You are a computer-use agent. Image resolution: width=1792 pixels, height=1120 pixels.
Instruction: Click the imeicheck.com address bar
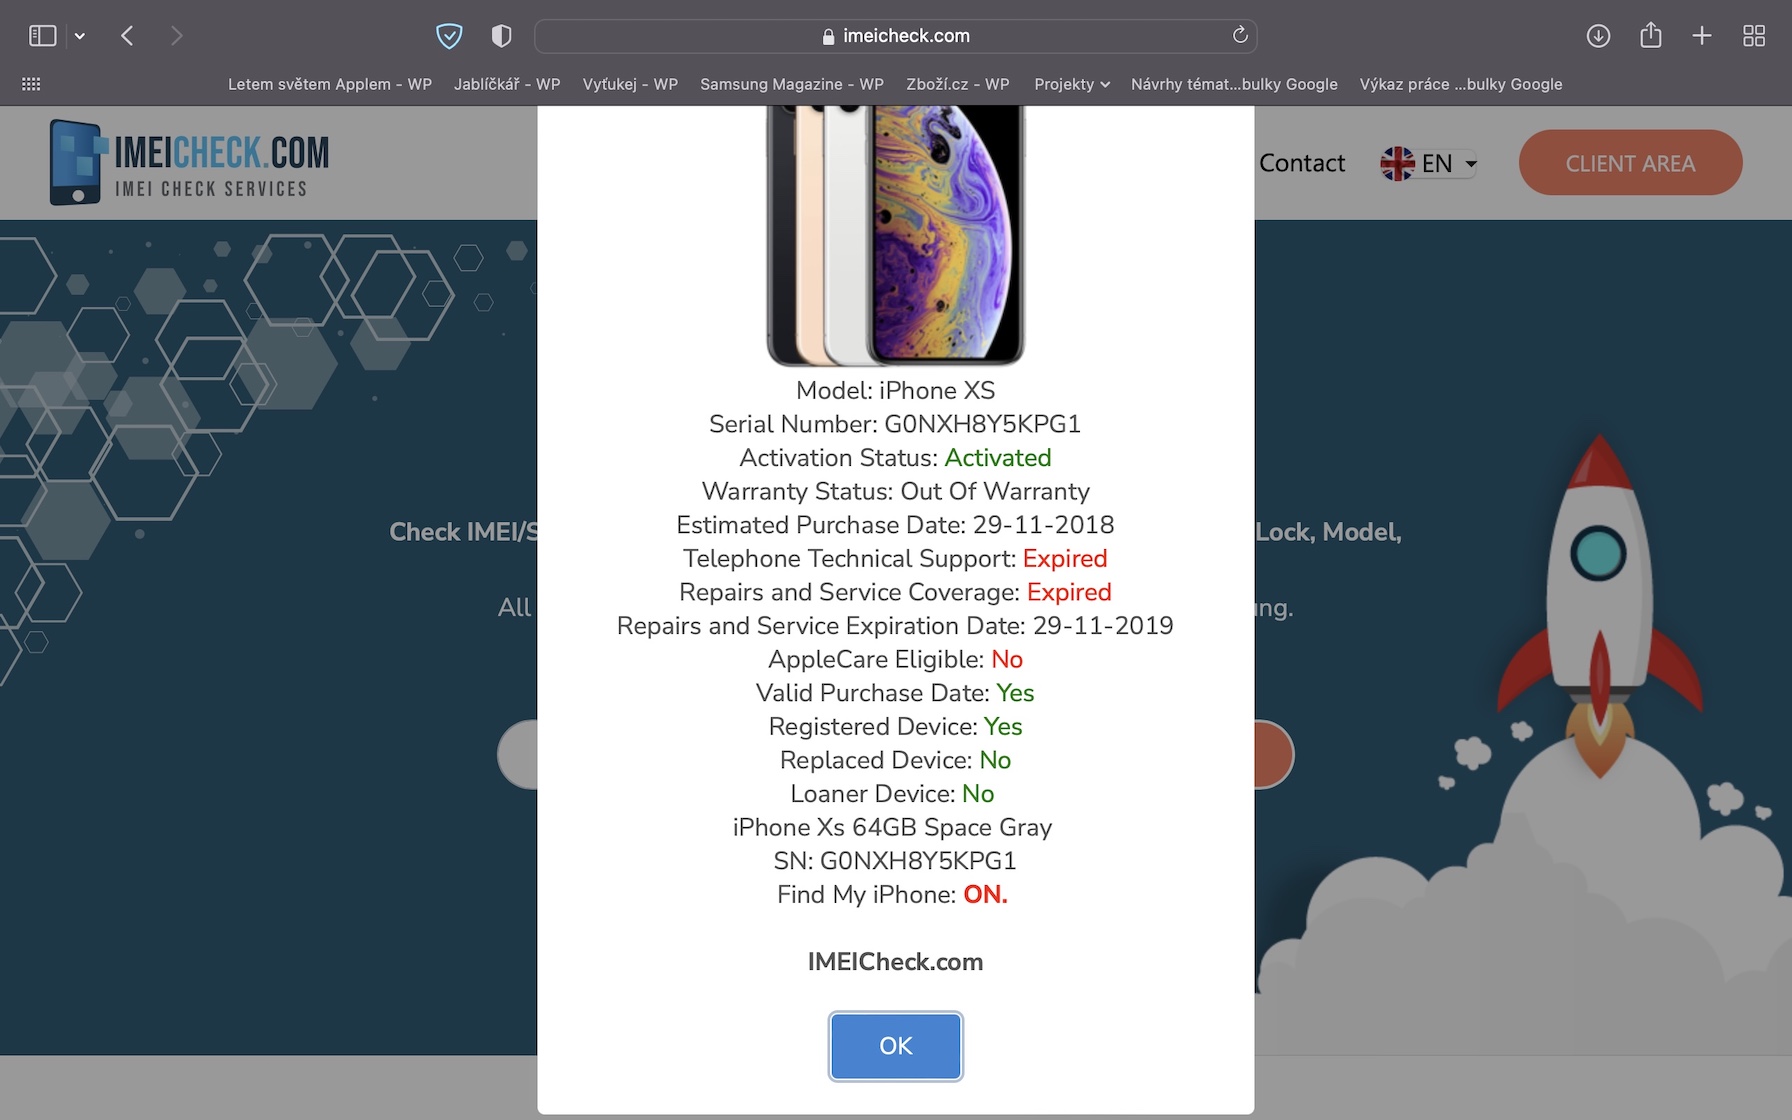click(x=896, y=36)
